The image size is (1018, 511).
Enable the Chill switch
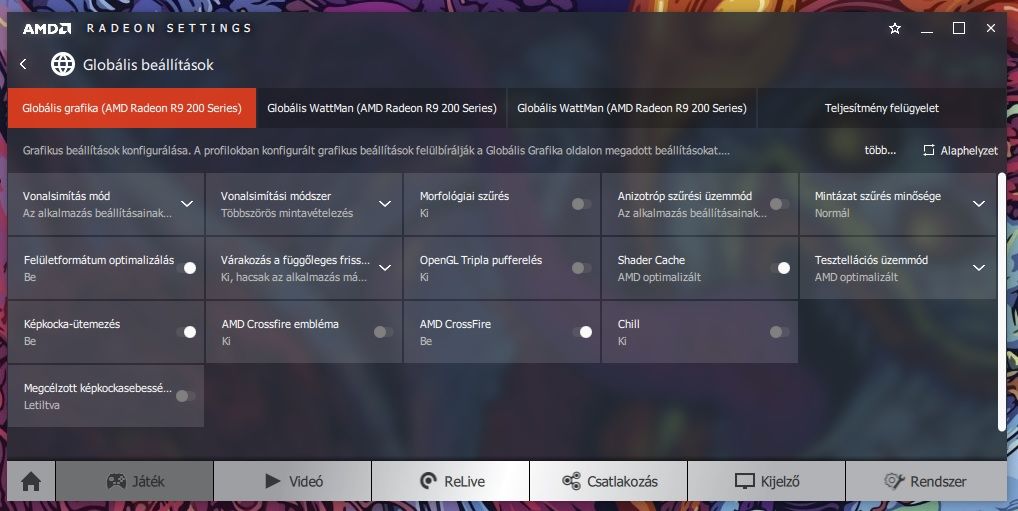coord(779,332)
